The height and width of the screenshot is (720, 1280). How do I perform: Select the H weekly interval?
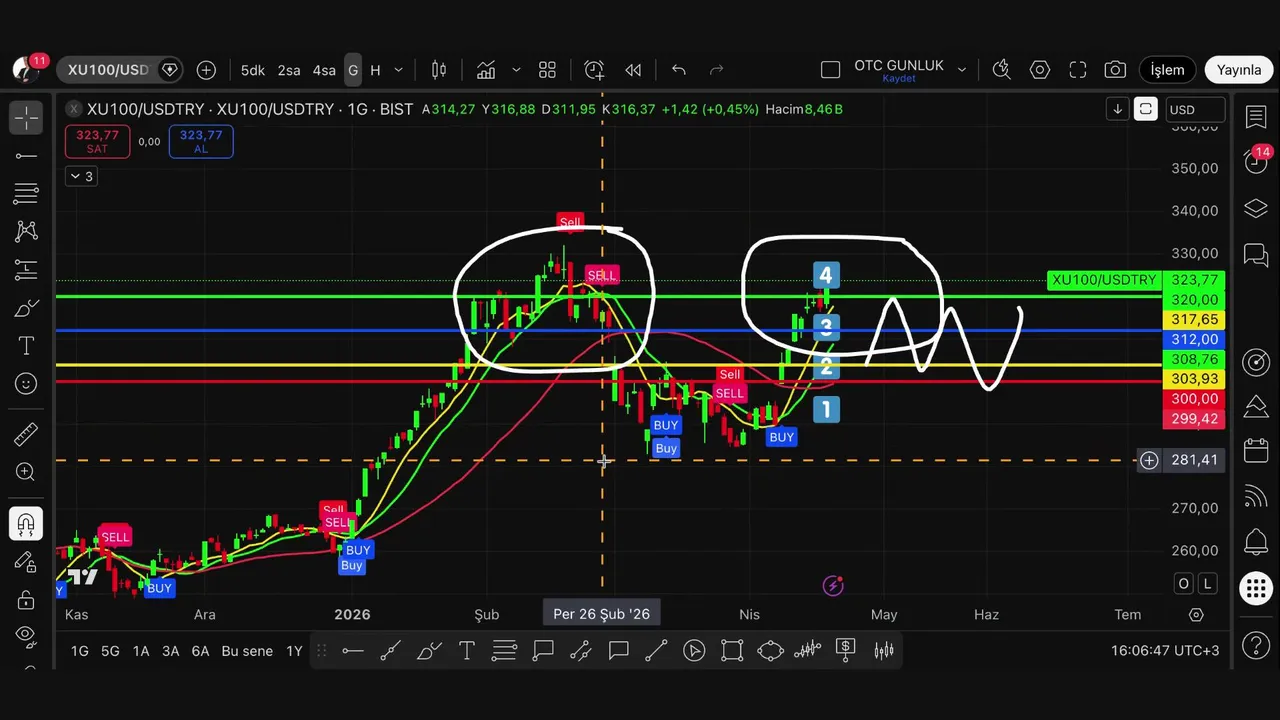[375, 70]
